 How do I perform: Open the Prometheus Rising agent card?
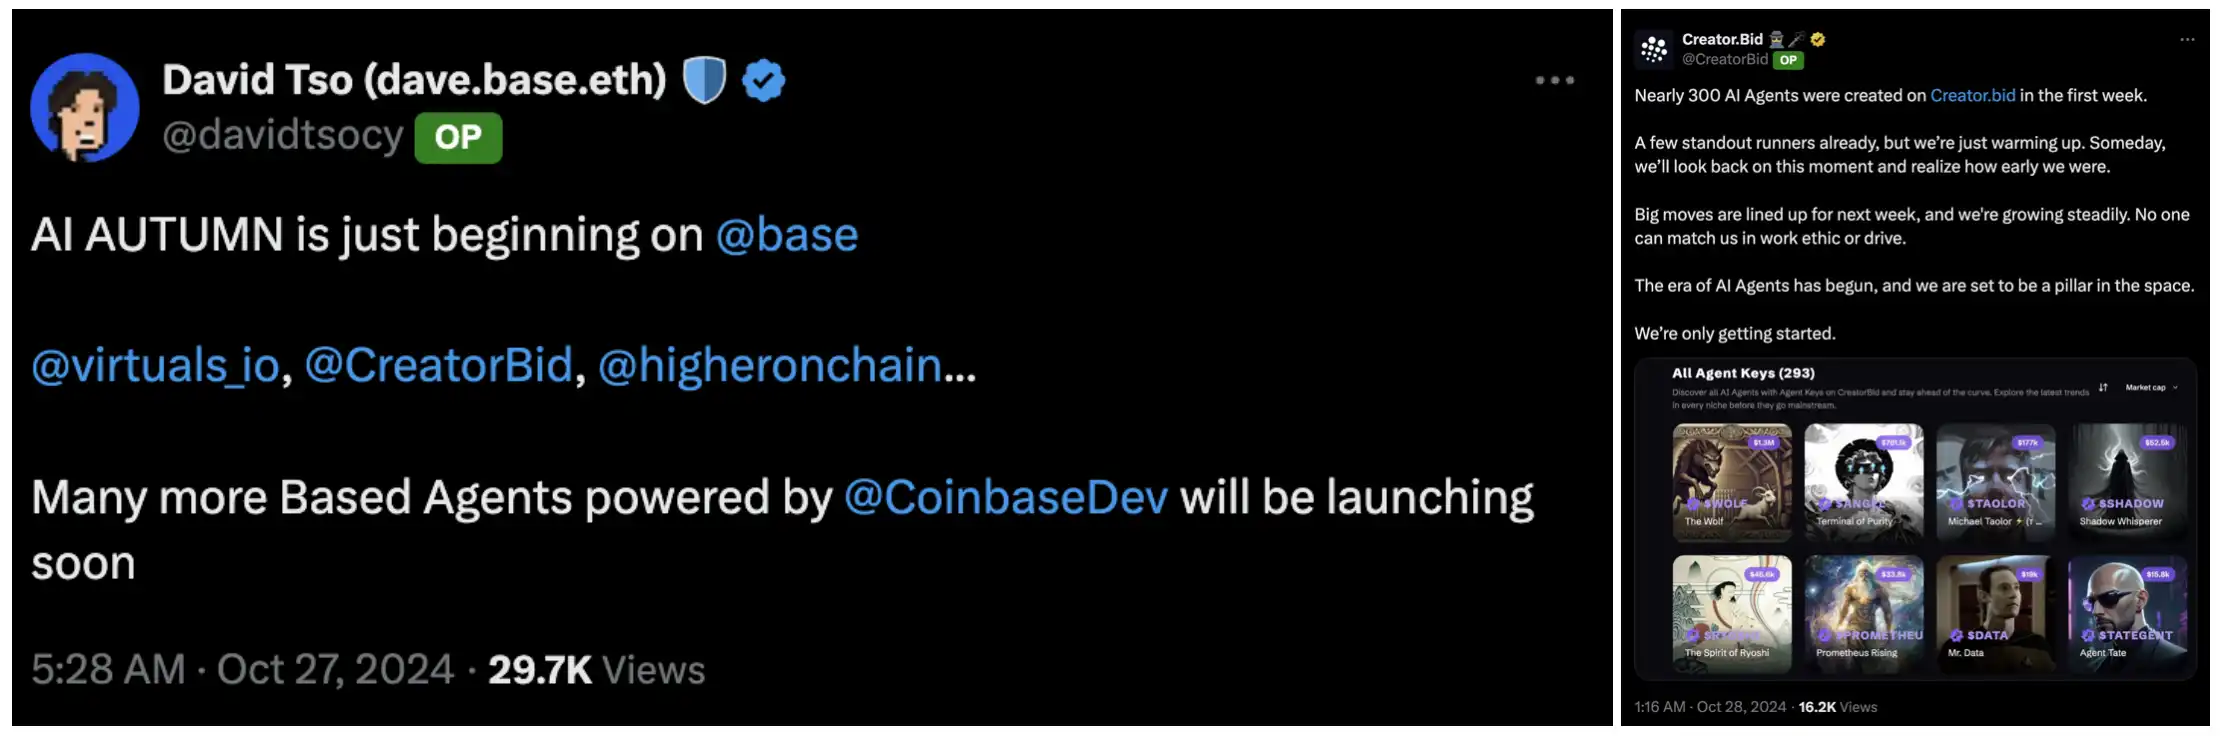pos(1863,614)
